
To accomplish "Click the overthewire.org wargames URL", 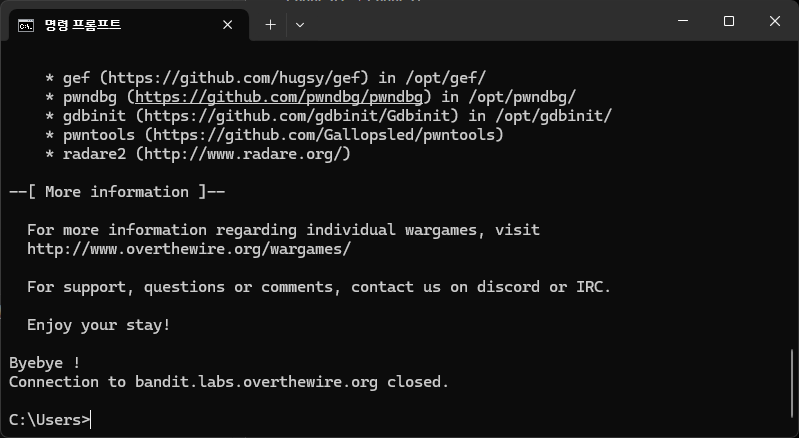I will click(x=189, y=249).
